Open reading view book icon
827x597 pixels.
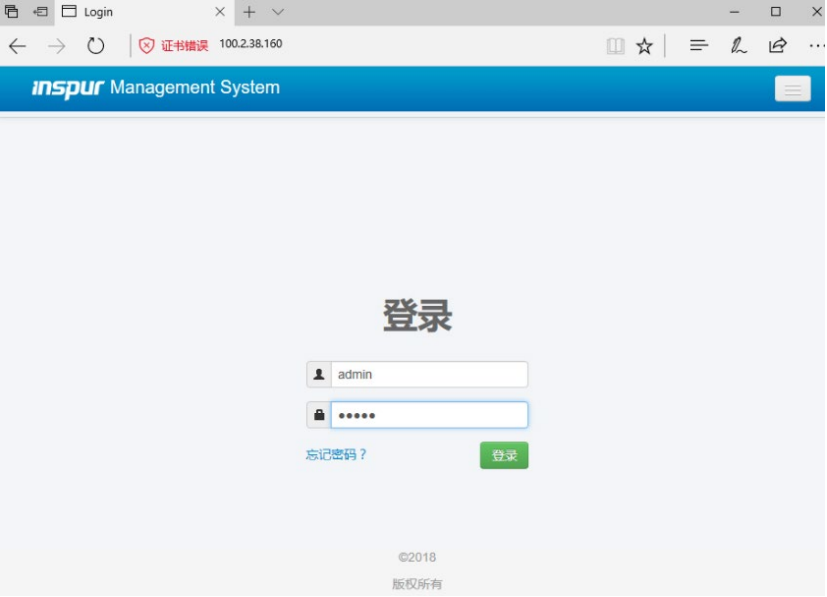pyautogui.click(x=615, y=46)
